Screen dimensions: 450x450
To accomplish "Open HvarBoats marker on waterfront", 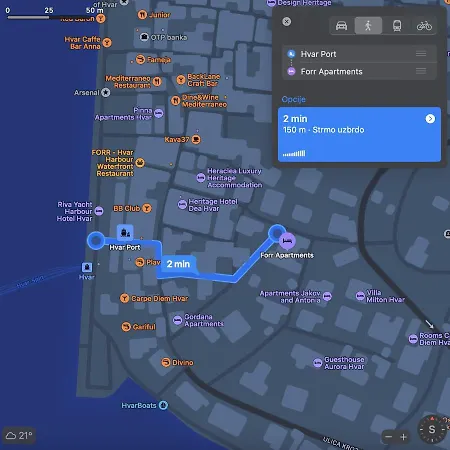I will pyautogui.click(x=163, y=405).
